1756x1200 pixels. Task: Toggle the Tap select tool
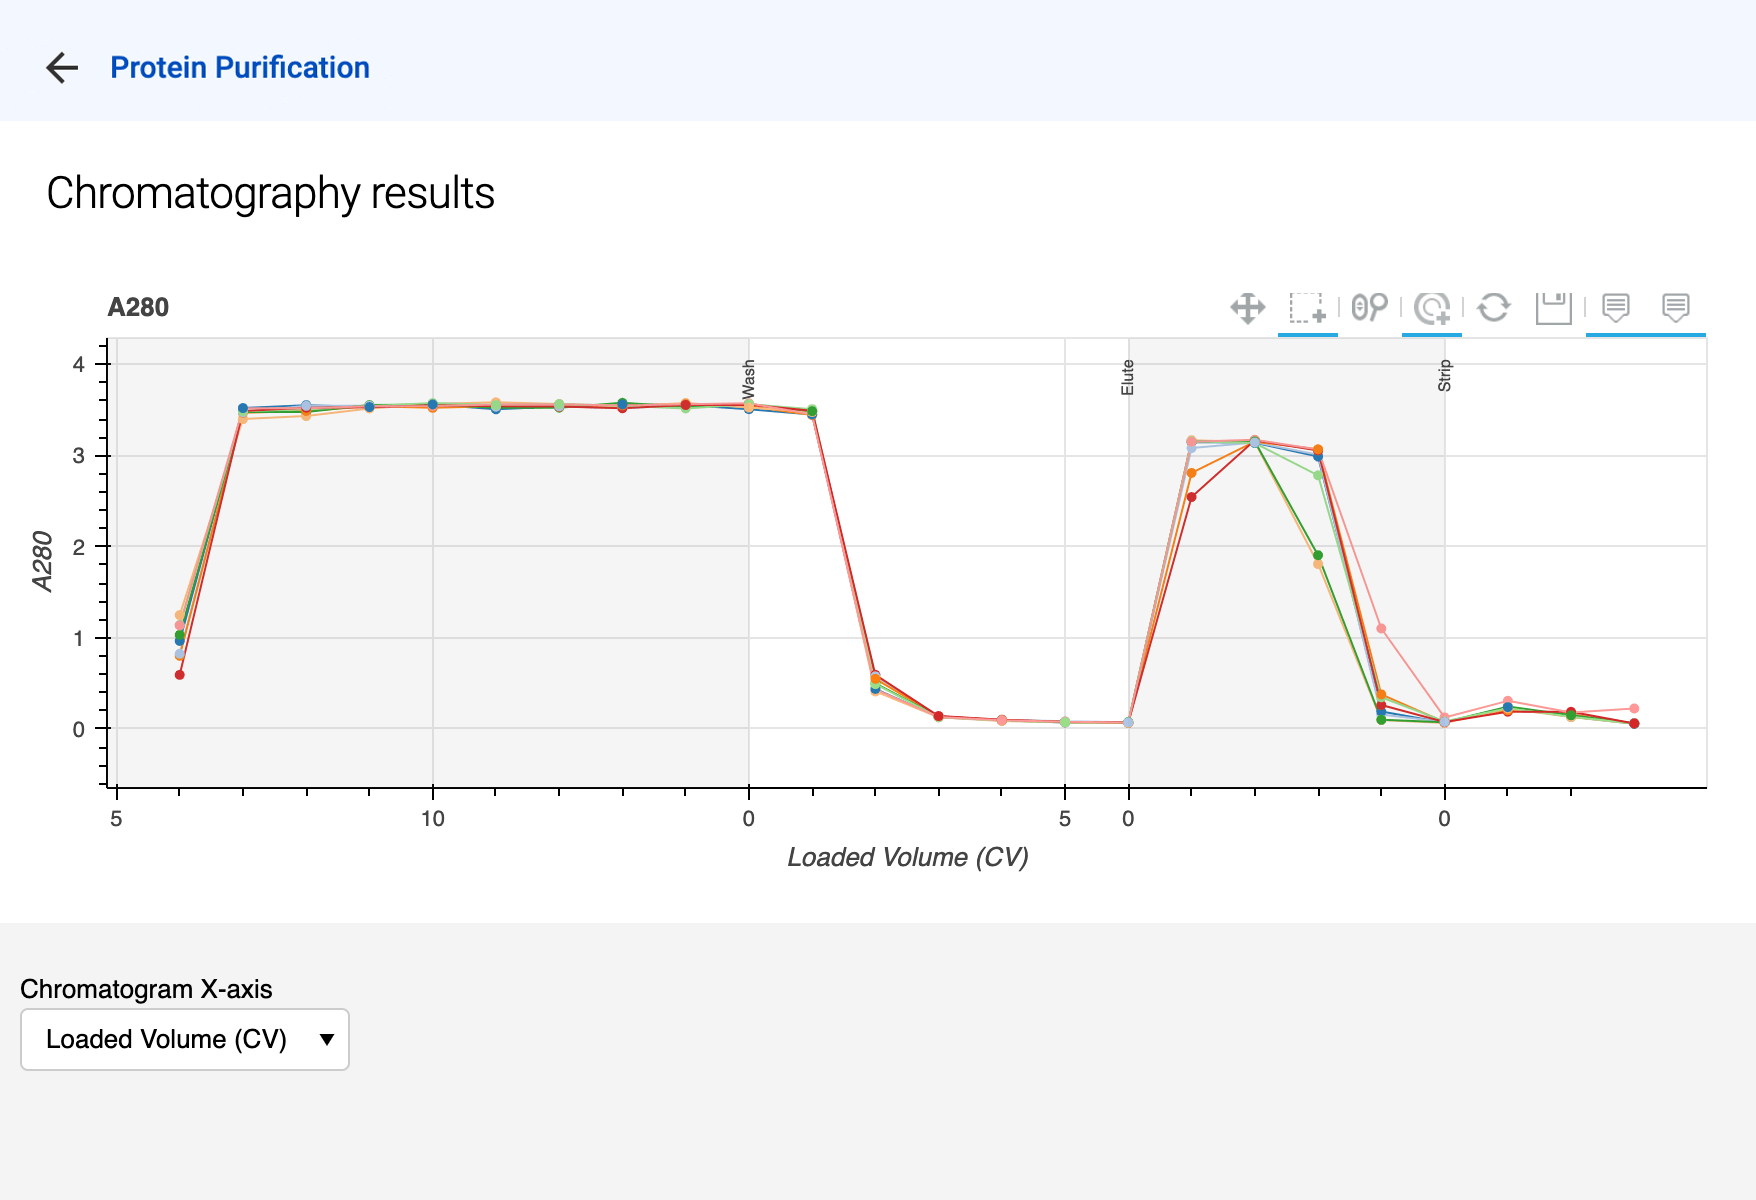[x=1432, y=308]
